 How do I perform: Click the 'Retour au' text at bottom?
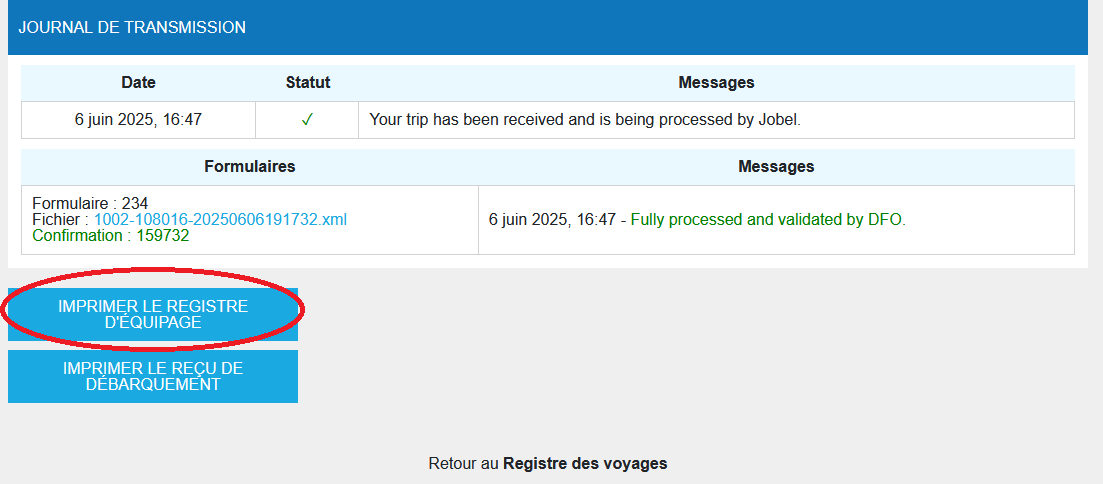click(x=463, y=463)
